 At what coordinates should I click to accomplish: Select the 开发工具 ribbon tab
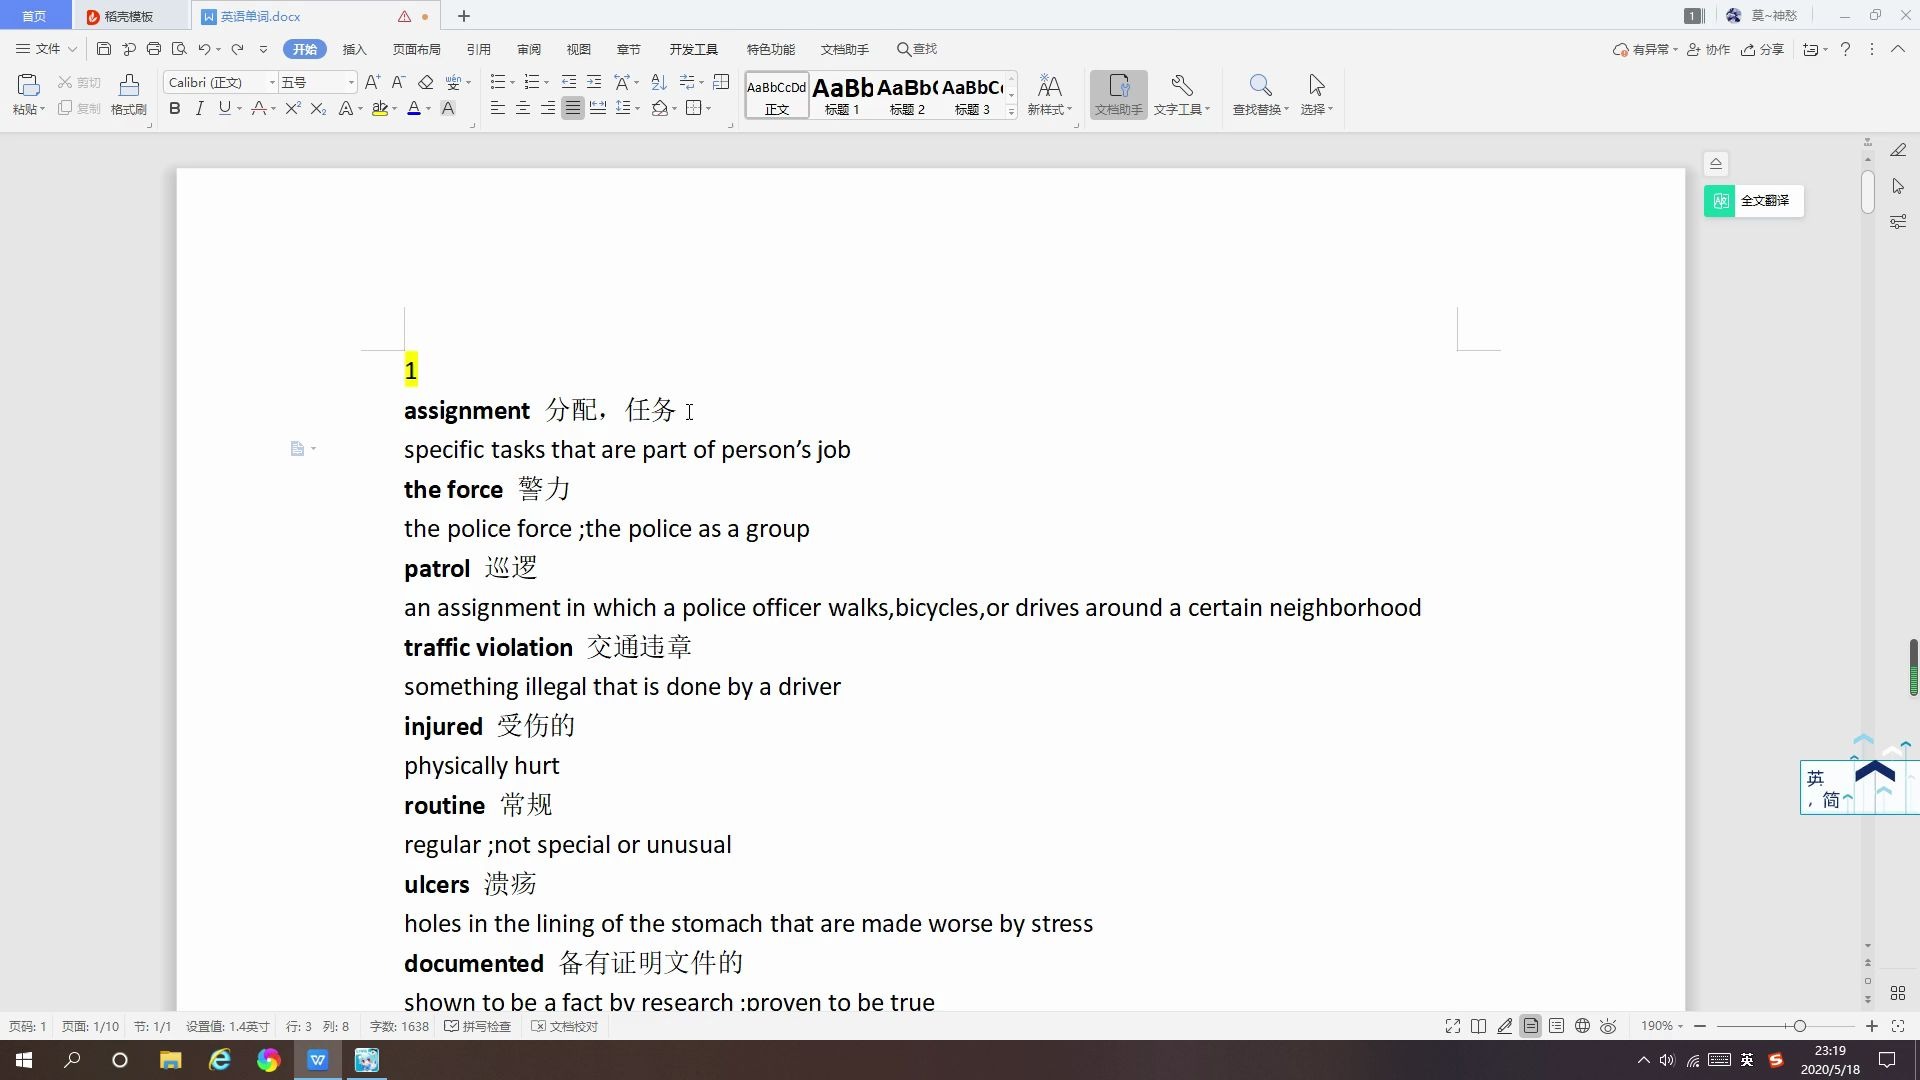pos(694,49)
